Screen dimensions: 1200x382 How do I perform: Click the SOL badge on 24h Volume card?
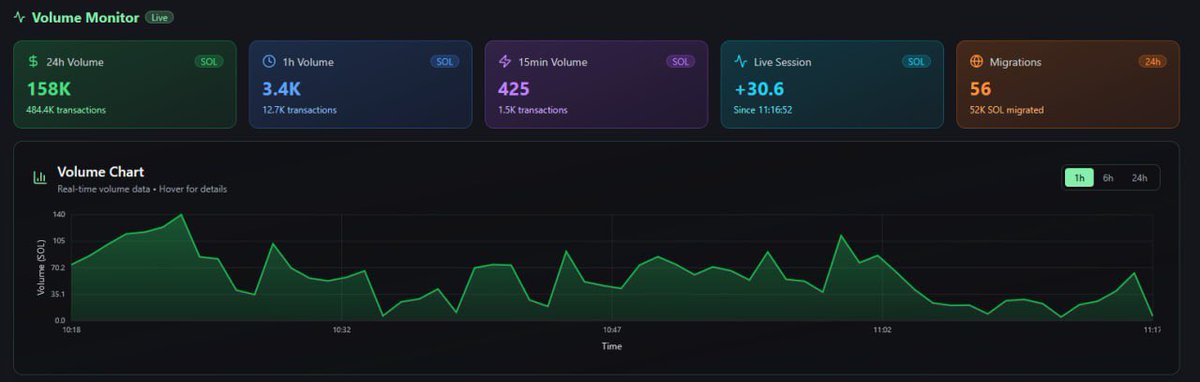tap(209, 61)
